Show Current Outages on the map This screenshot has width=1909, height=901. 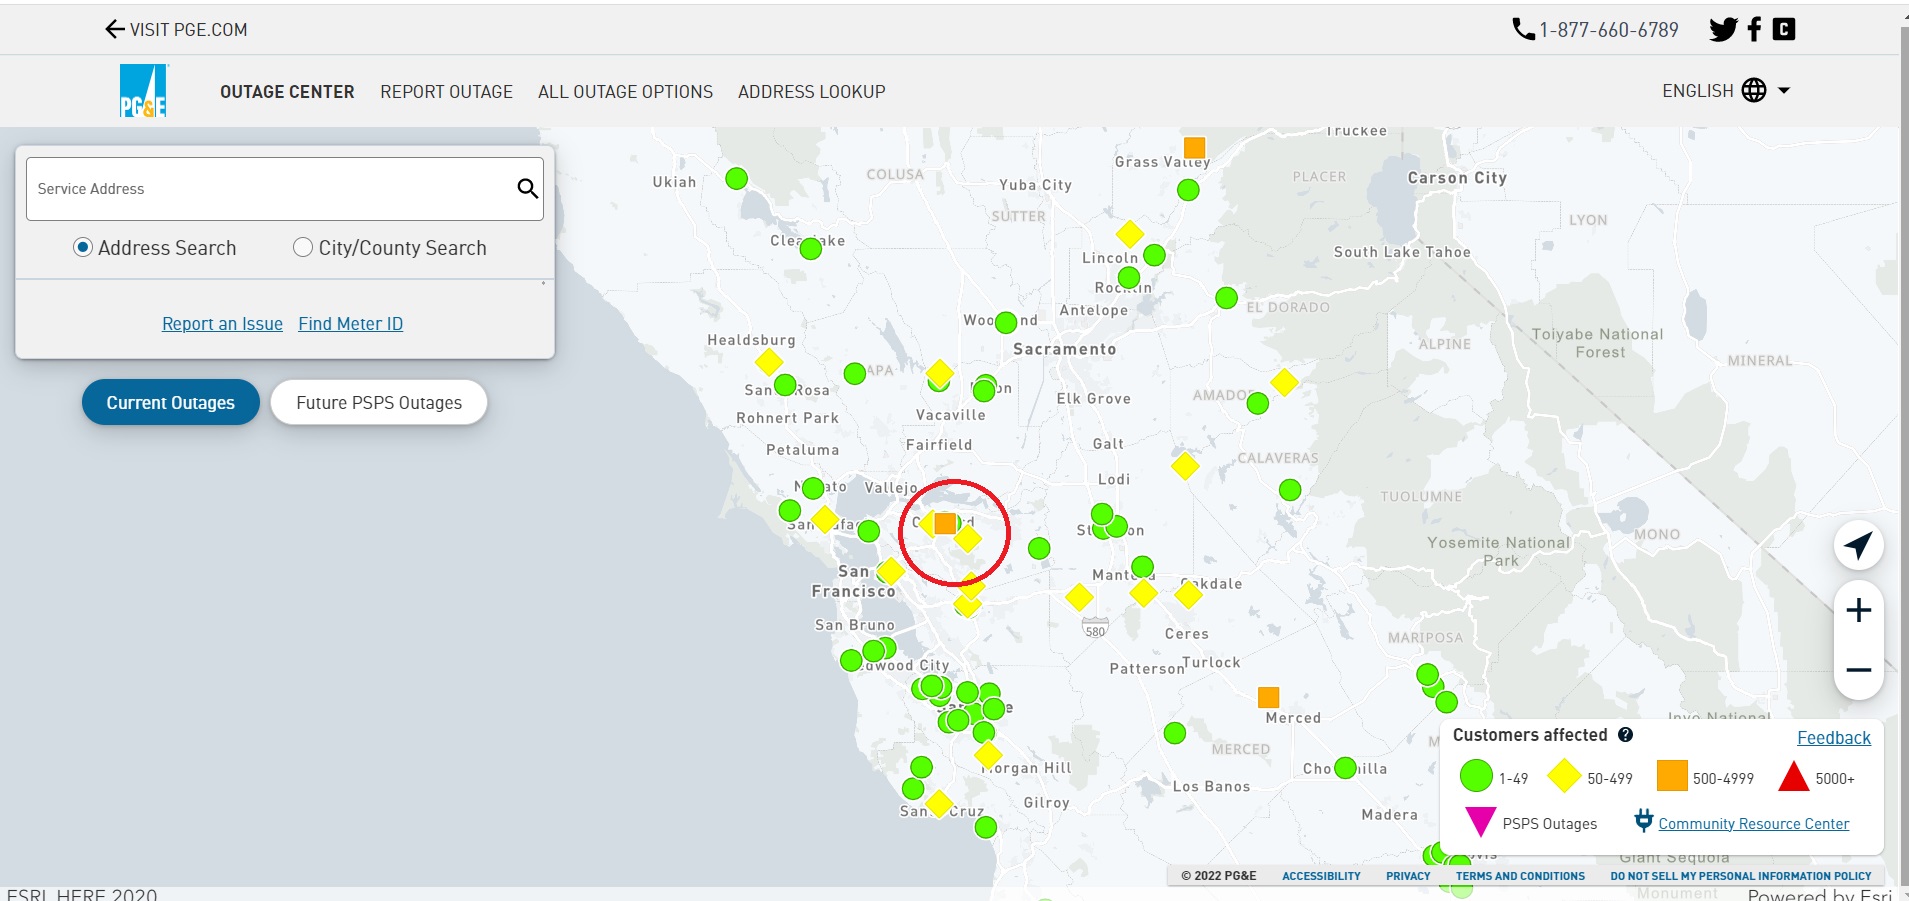[171, 402]
